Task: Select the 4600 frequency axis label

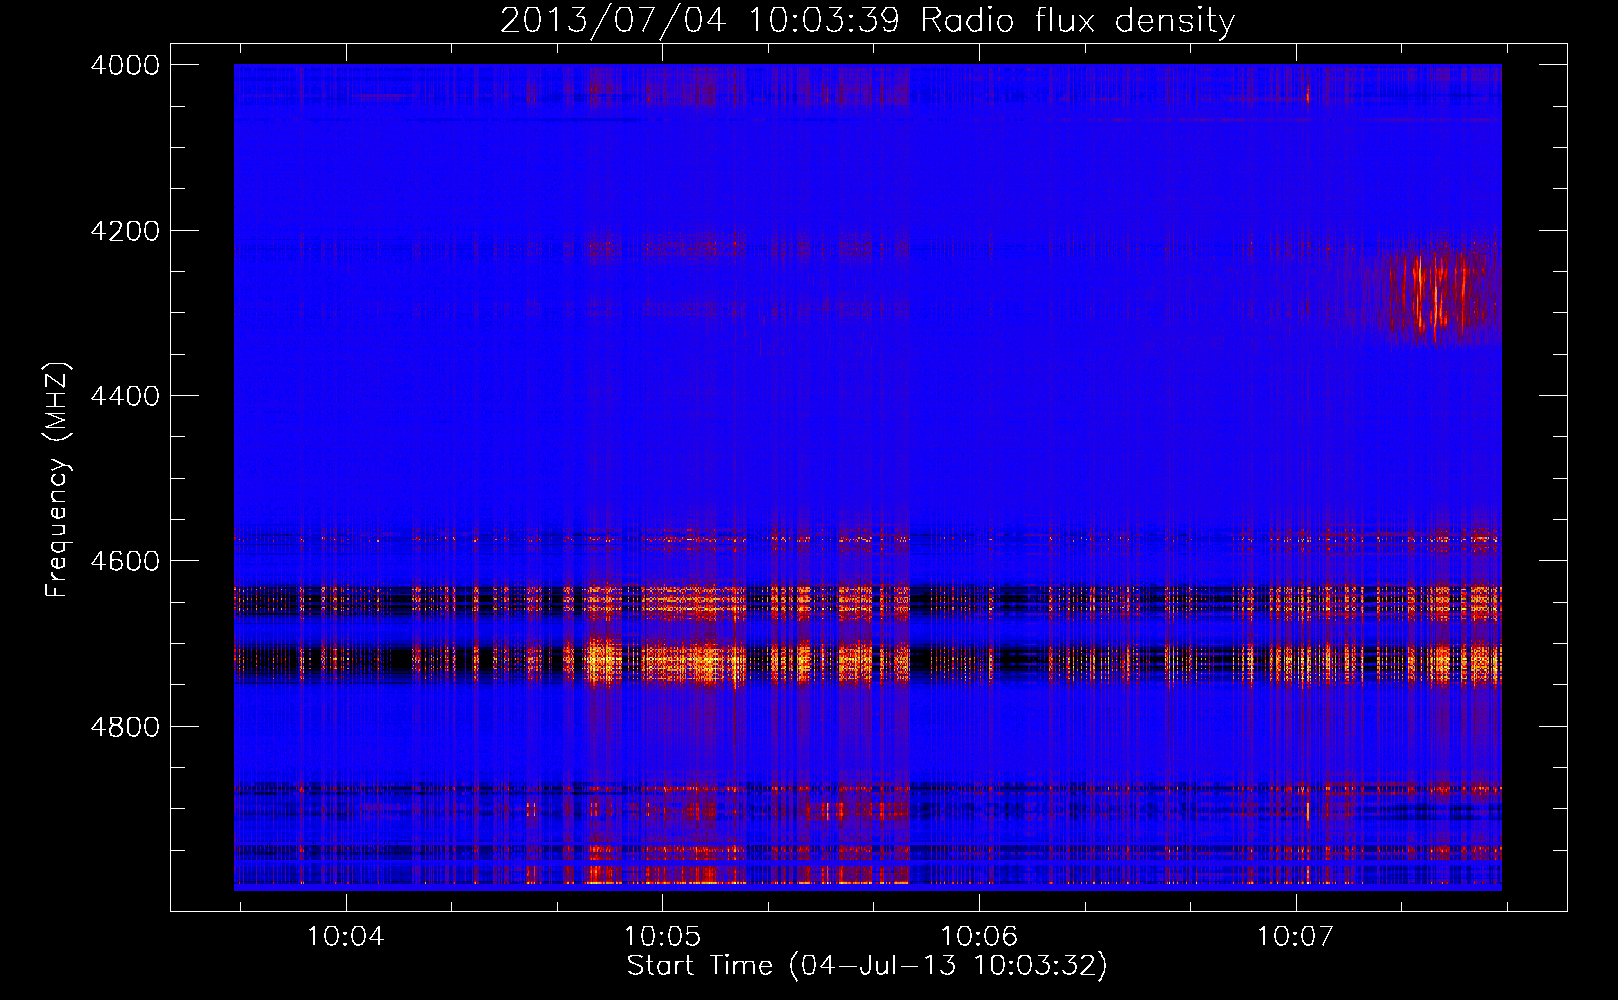Action: tap(124, 562)
